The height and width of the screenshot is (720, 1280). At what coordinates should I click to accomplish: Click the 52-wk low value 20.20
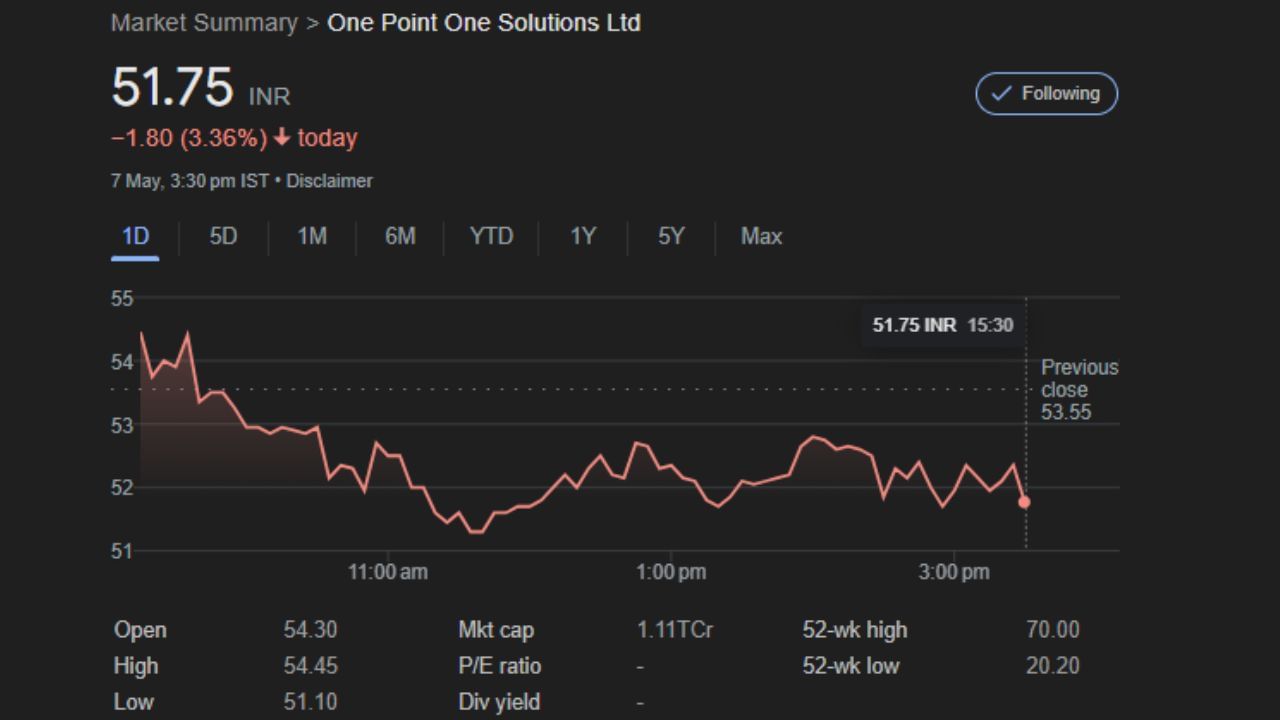[1053, 666]
